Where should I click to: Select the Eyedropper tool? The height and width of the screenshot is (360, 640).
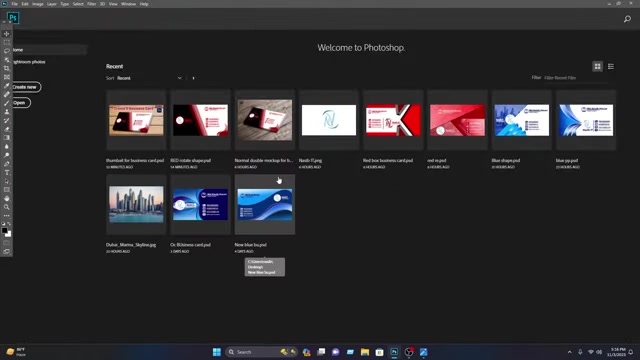7,86
